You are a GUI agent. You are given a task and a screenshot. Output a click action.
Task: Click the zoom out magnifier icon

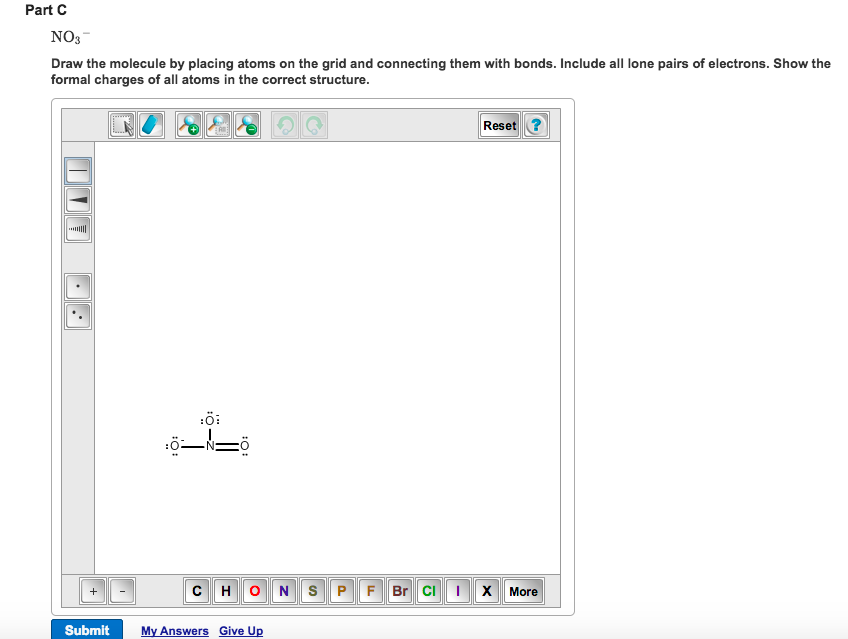coord(246,125)
